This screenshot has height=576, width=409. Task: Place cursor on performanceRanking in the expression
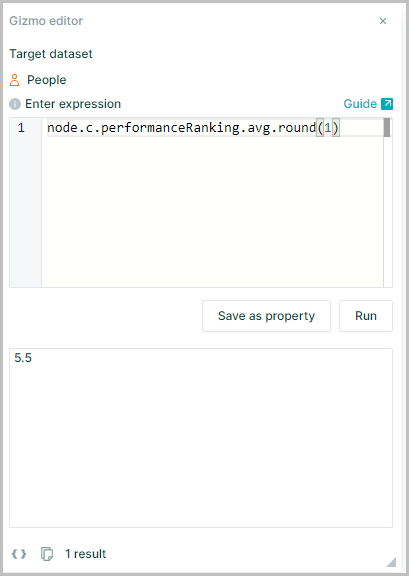click(170, 128)
